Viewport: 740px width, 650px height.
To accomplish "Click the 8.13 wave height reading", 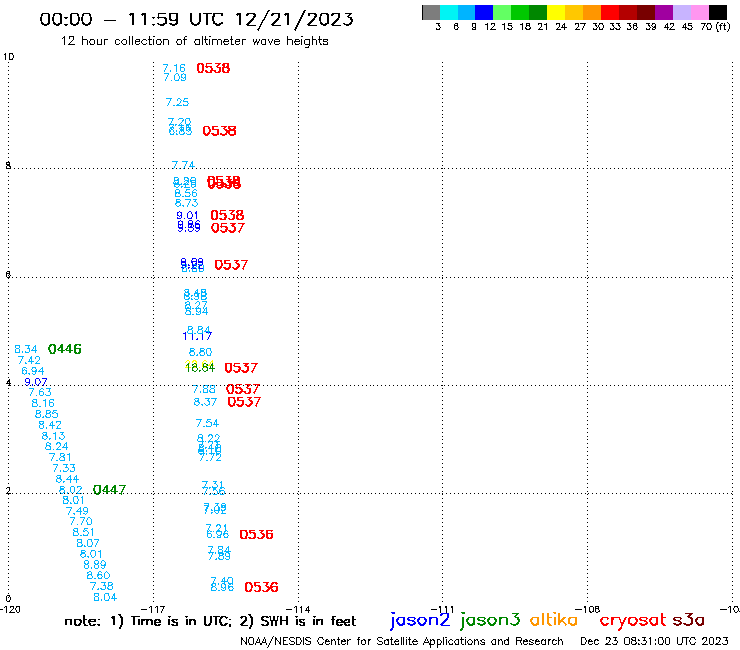I will click(x=53, y=436).
